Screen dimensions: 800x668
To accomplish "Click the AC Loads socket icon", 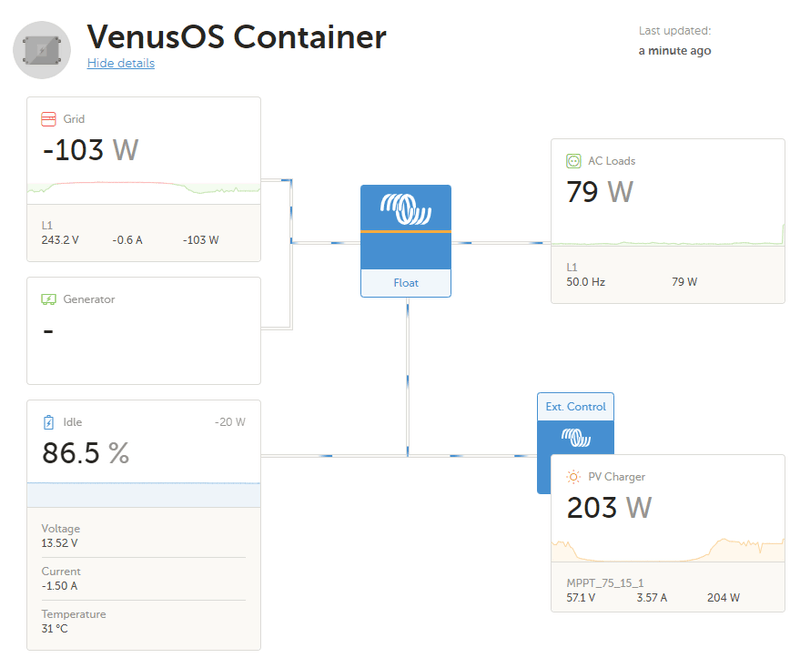I will 574,161.
